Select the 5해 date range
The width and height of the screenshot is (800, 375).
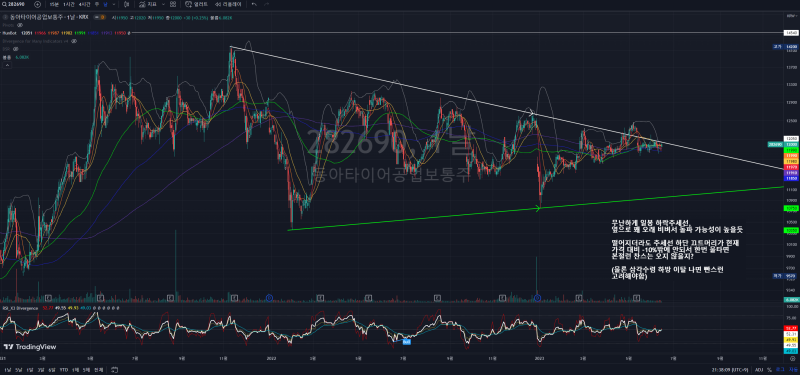point(86,369)
